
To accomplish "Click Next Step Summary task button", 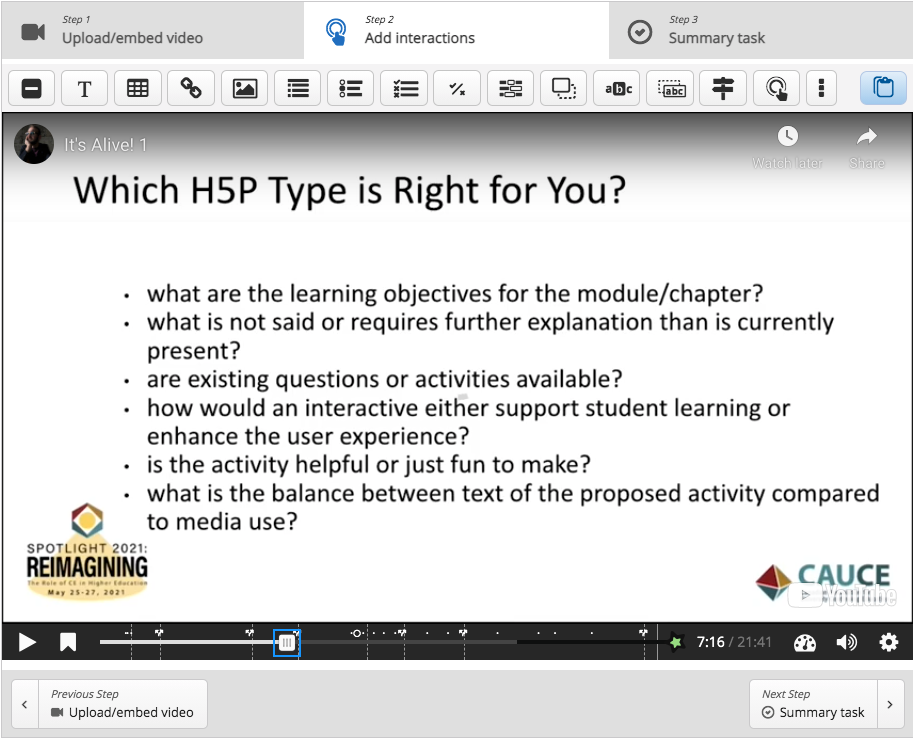I will point(826,704).
